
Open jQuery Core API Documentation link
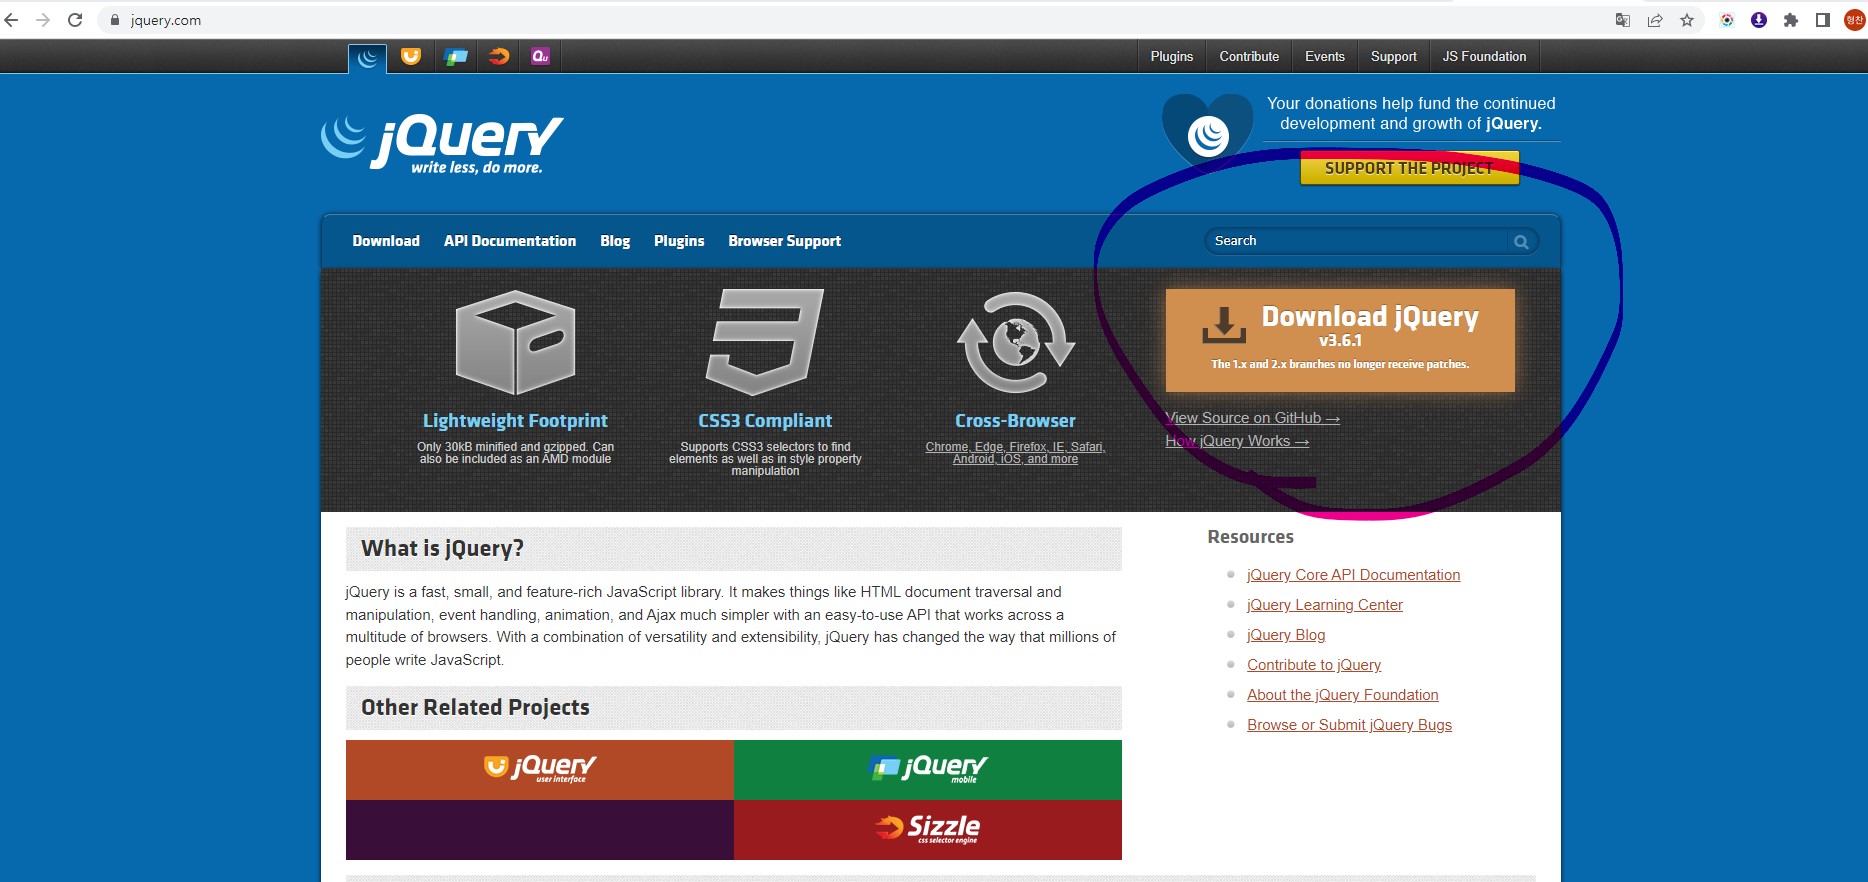(1353, 575)
